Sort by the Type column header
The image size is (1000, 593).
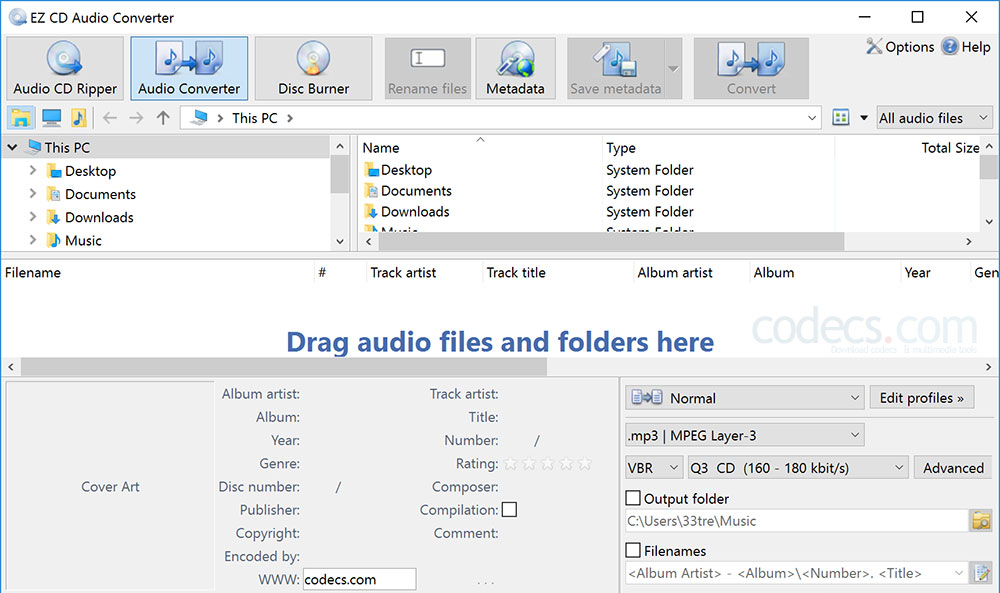[718, 147]
